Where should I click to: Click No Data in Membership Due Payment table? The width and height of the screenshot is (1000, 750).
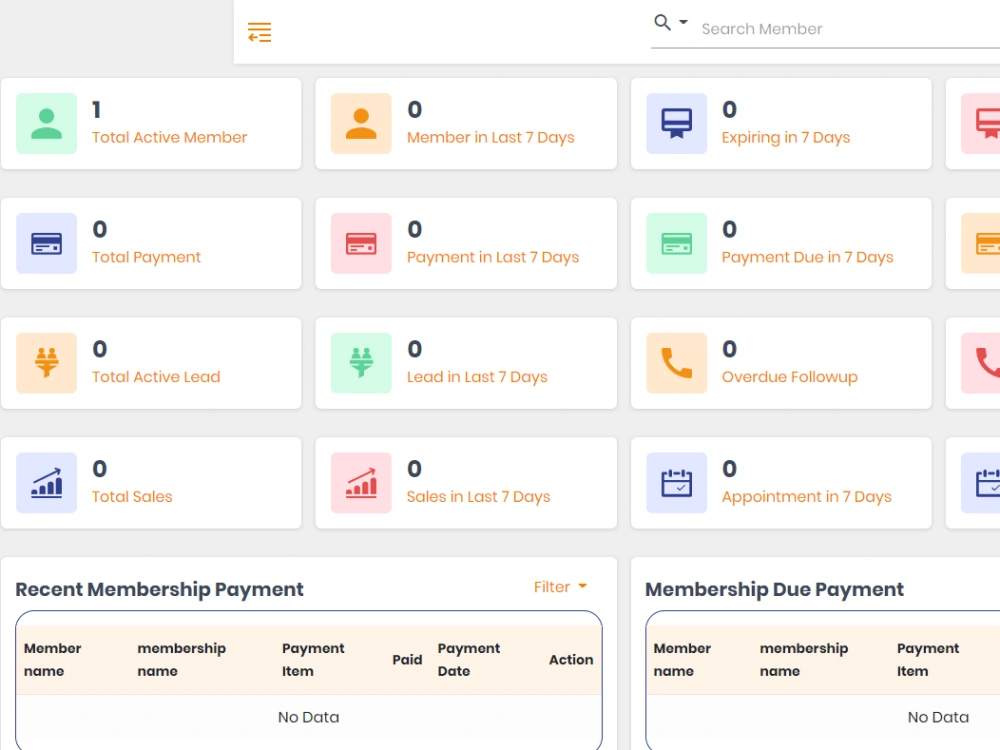[x=938, y=717]
